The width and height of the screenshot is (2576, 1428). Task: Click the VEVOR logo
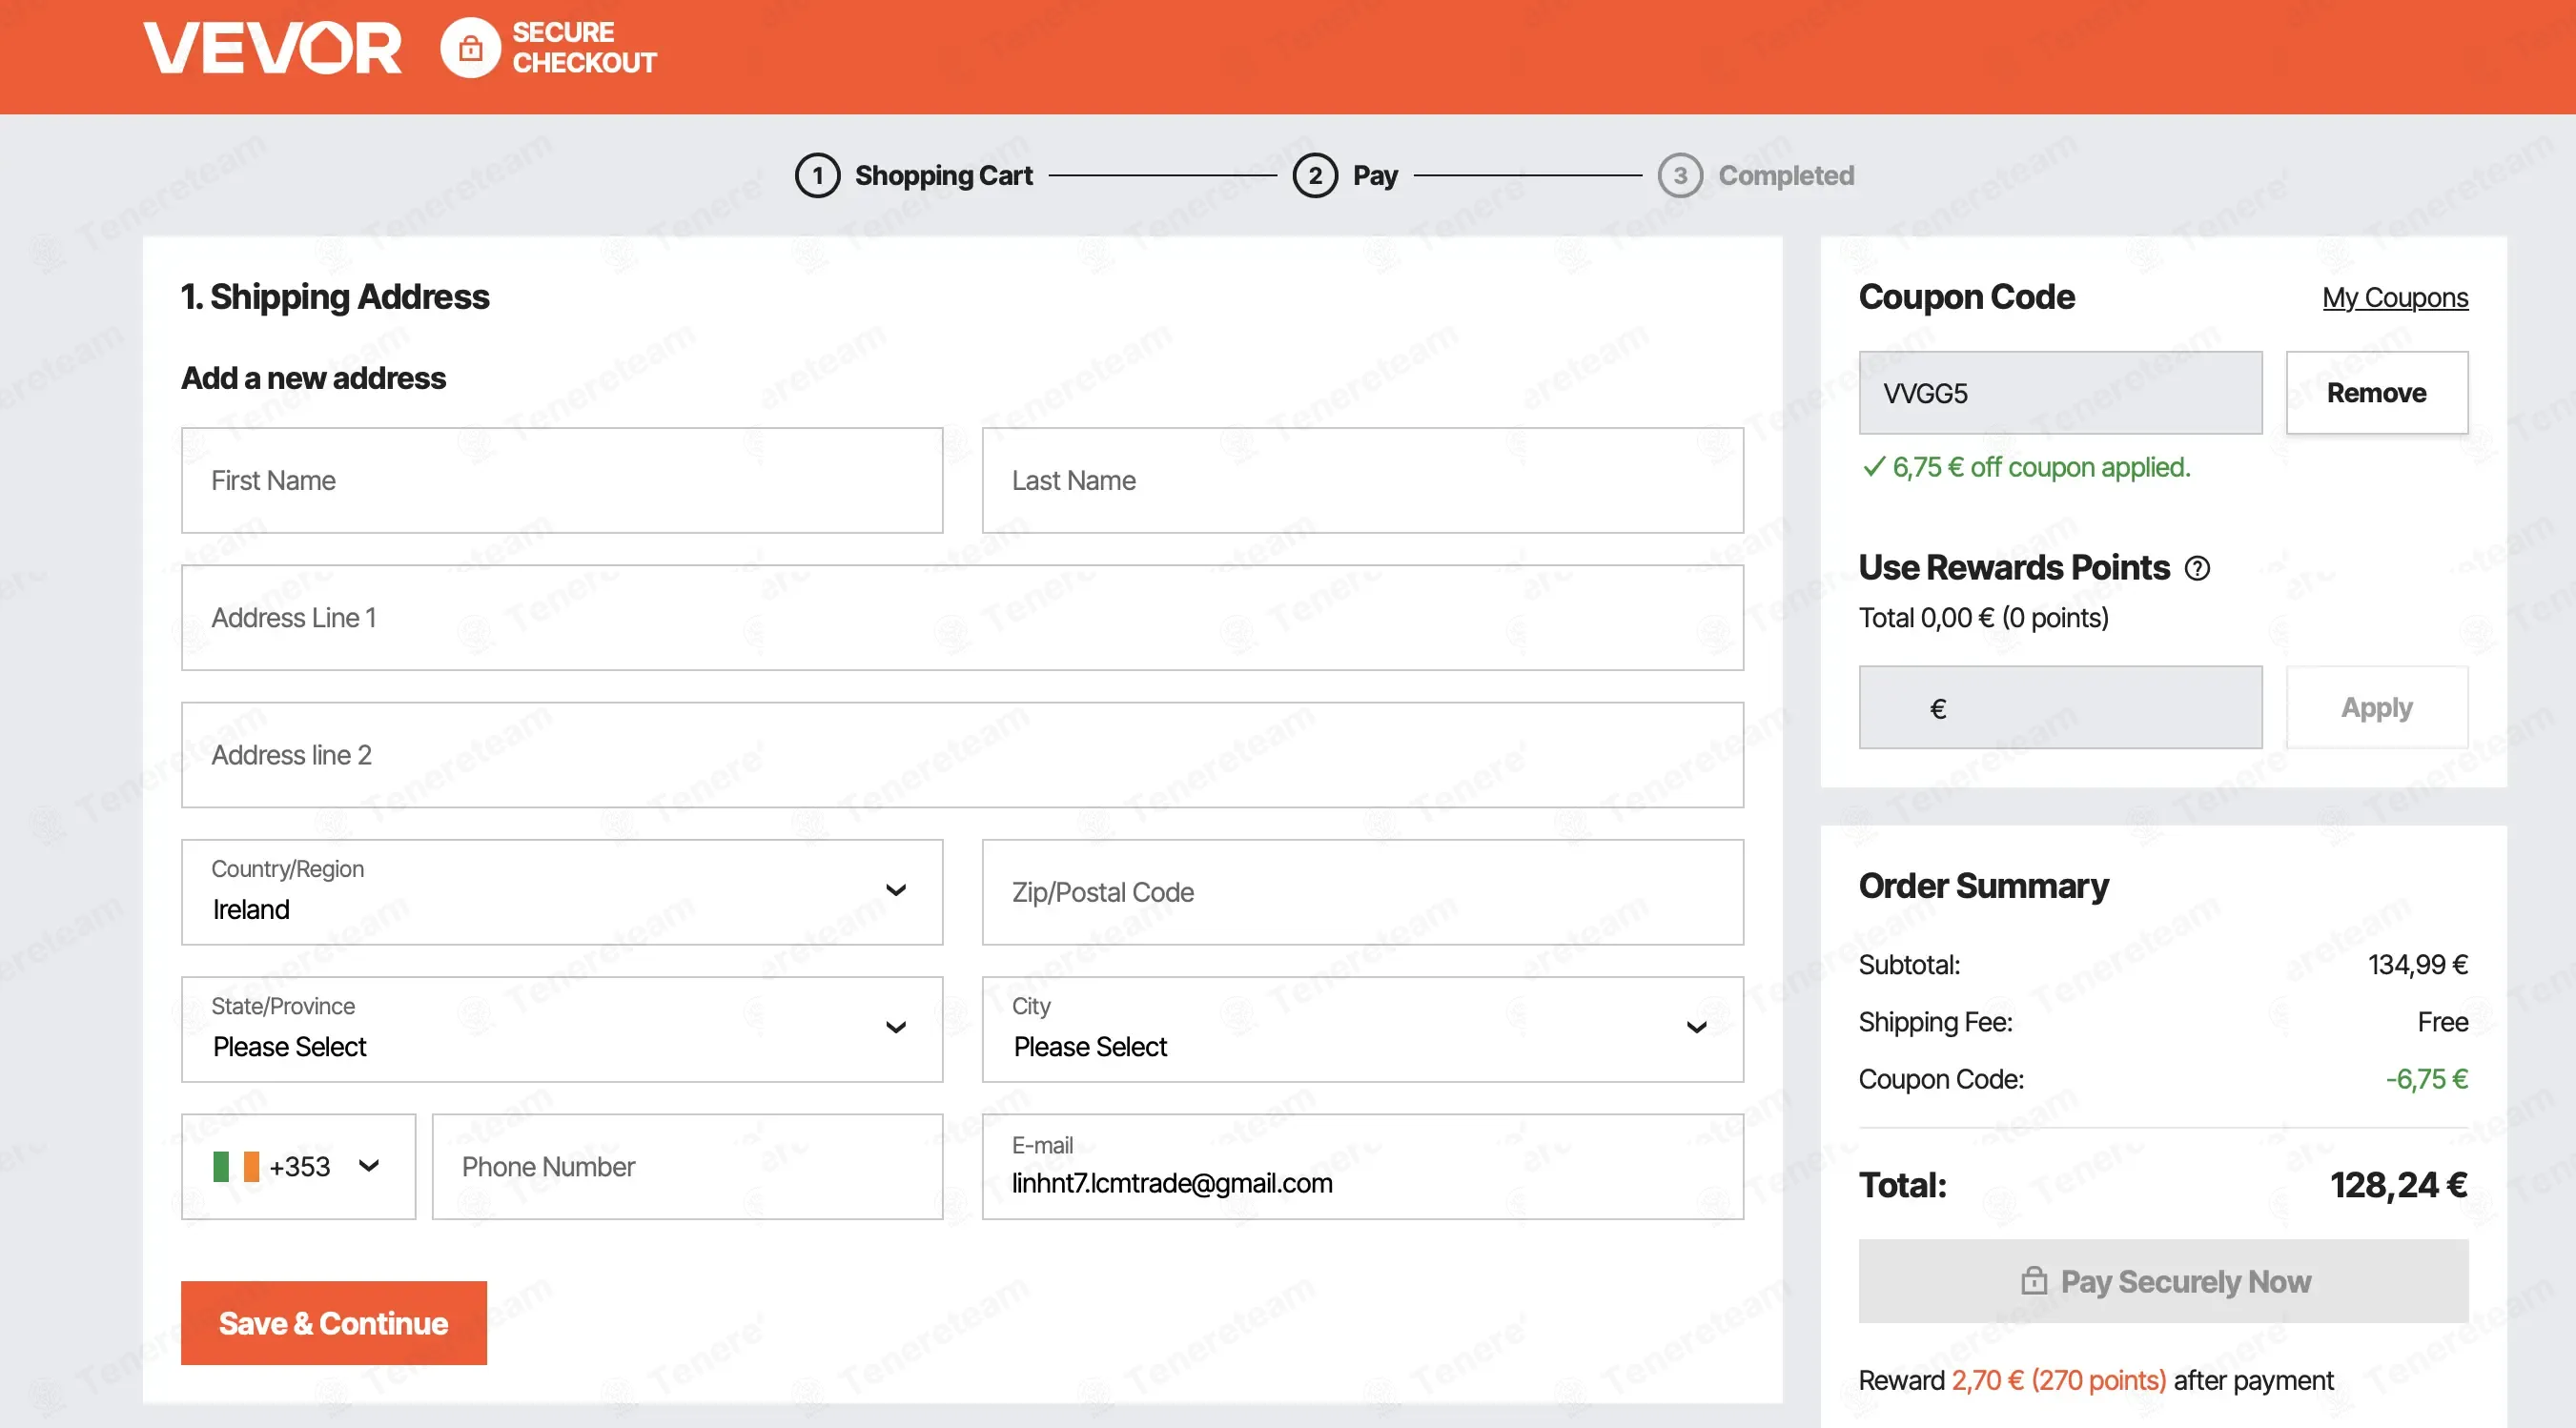[272, 48]
